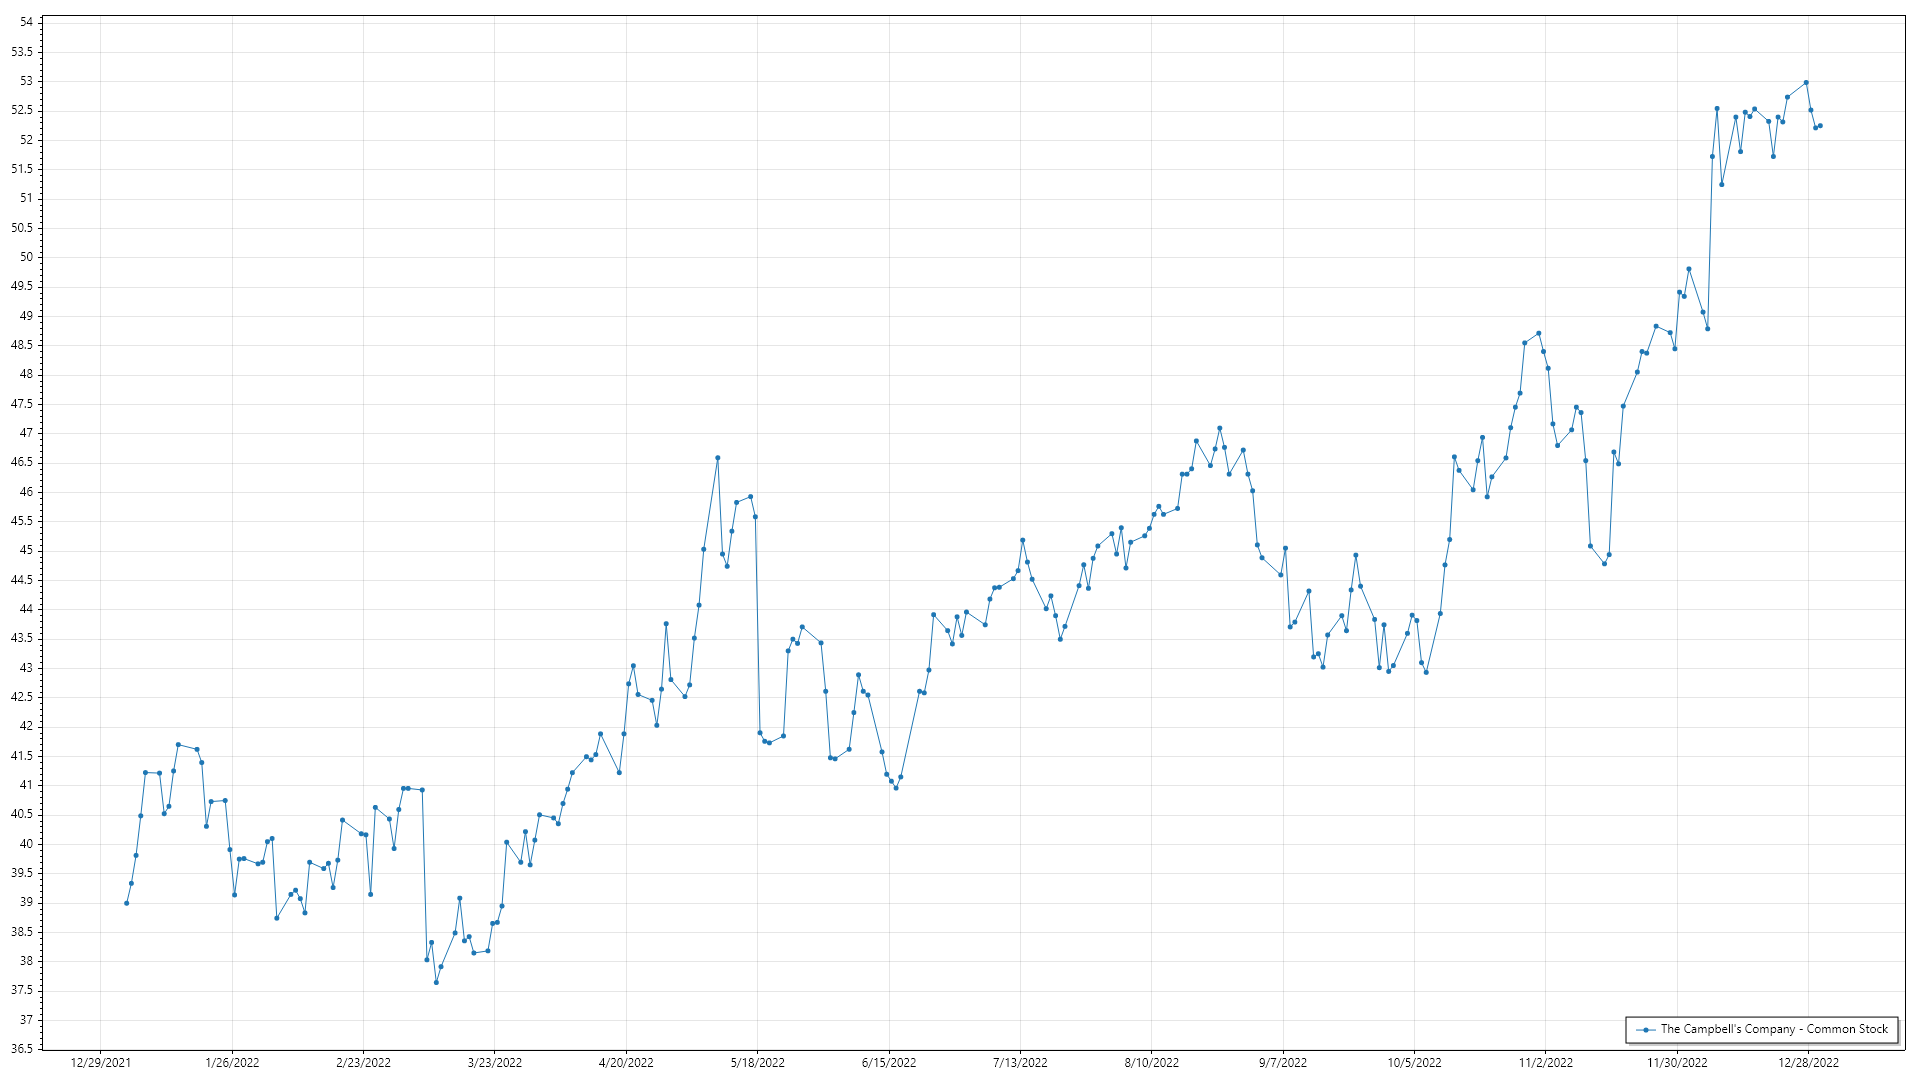This screenshot has height=1080, width=1920.
Task: Click the 45 label on the y-axis
Action: (x=26, y=550)
